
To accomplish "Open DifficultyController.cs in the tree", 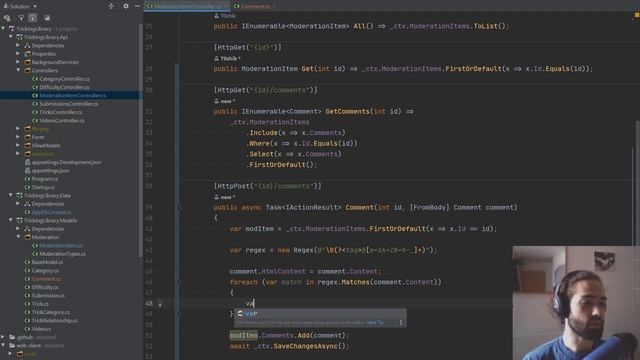I will (x=64, y=87).
